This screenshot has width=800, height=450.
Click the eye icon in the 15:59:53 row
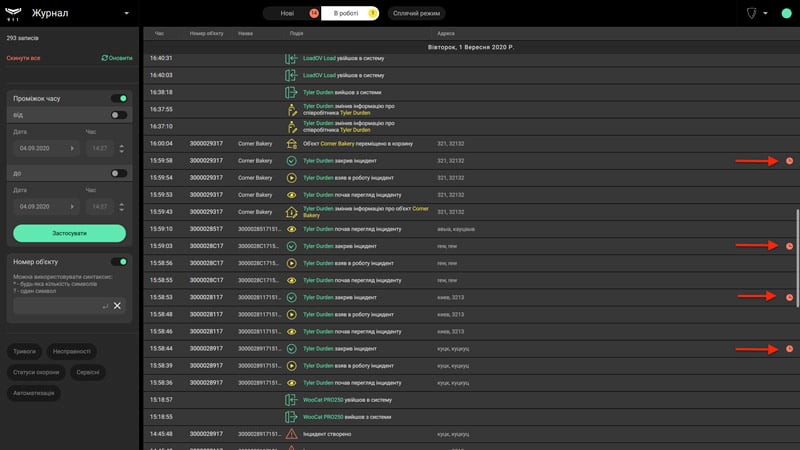291,195
